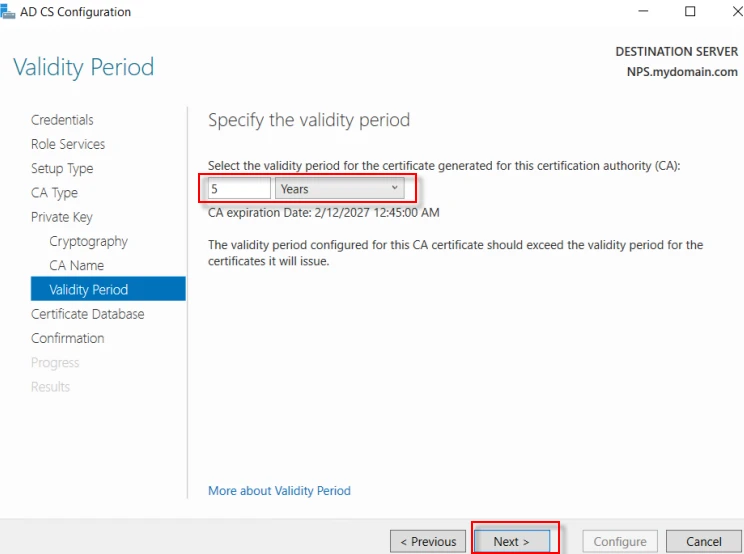The image size is (744, 554).
Task: Click the Previous button
Action: [428, 541]
